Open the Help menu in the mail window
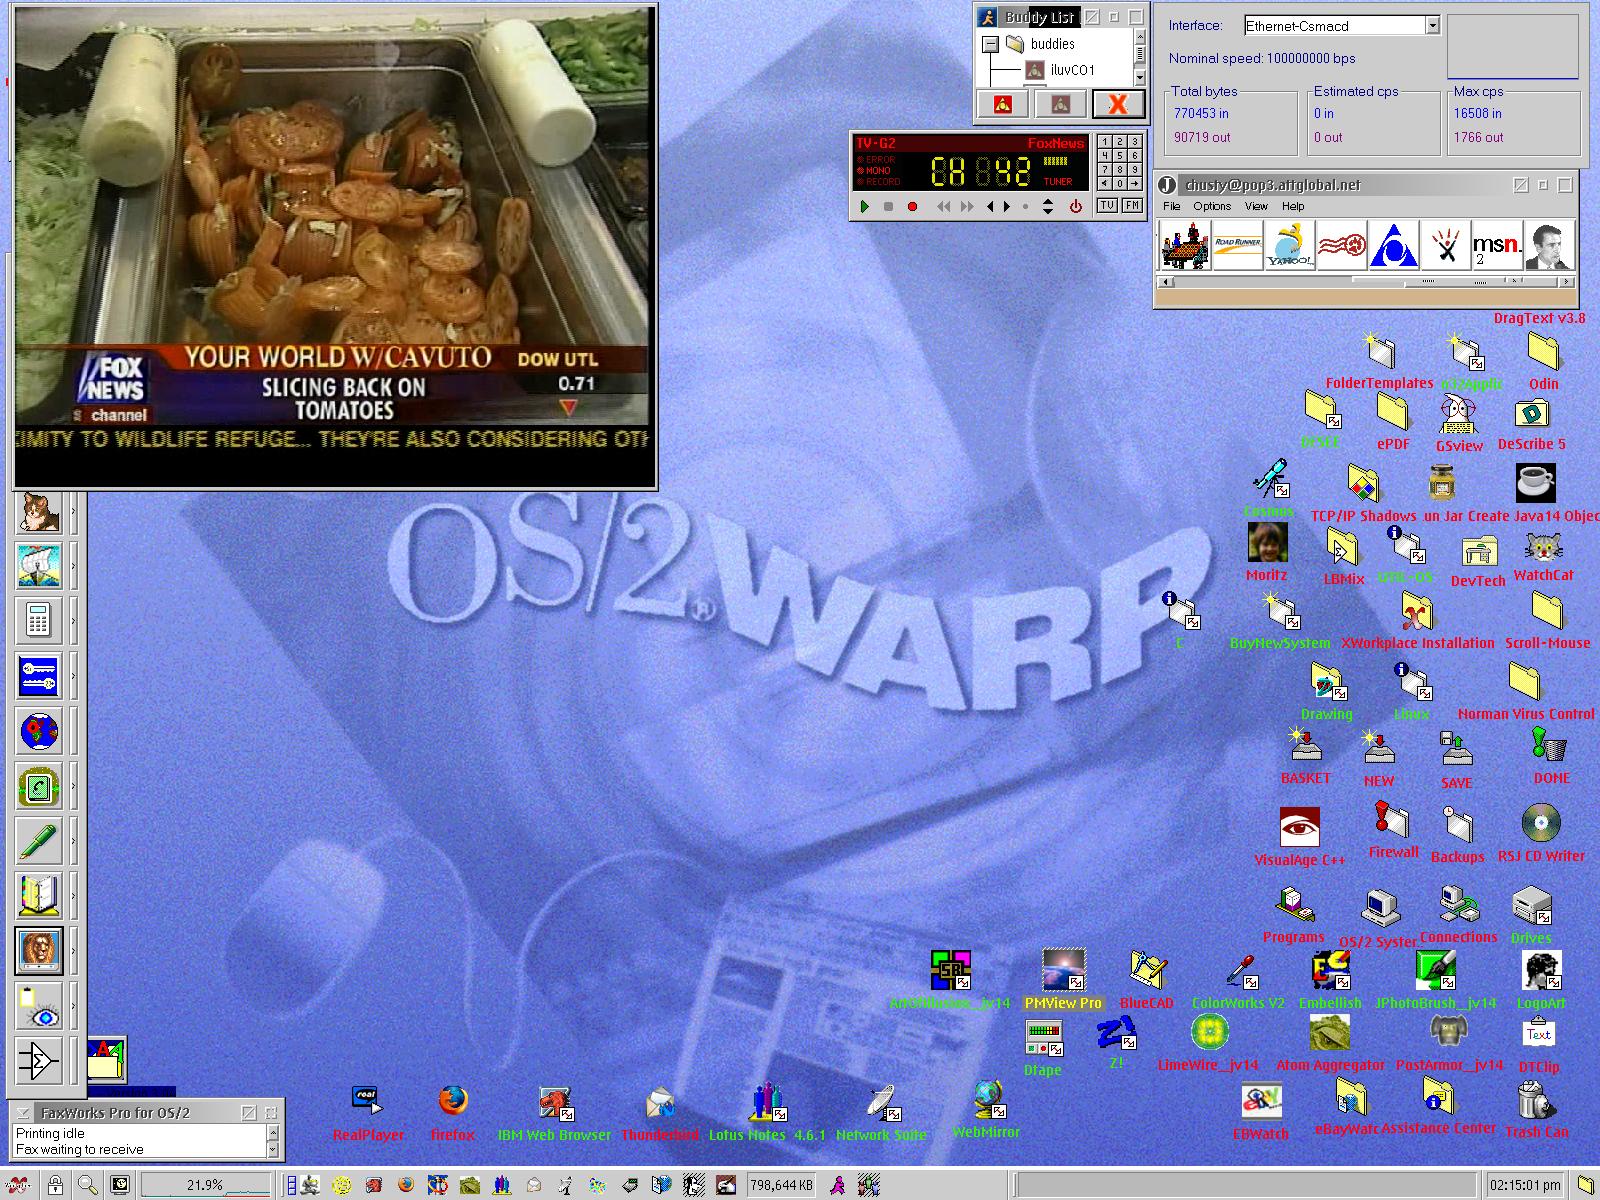 (x=1293, y=206)
